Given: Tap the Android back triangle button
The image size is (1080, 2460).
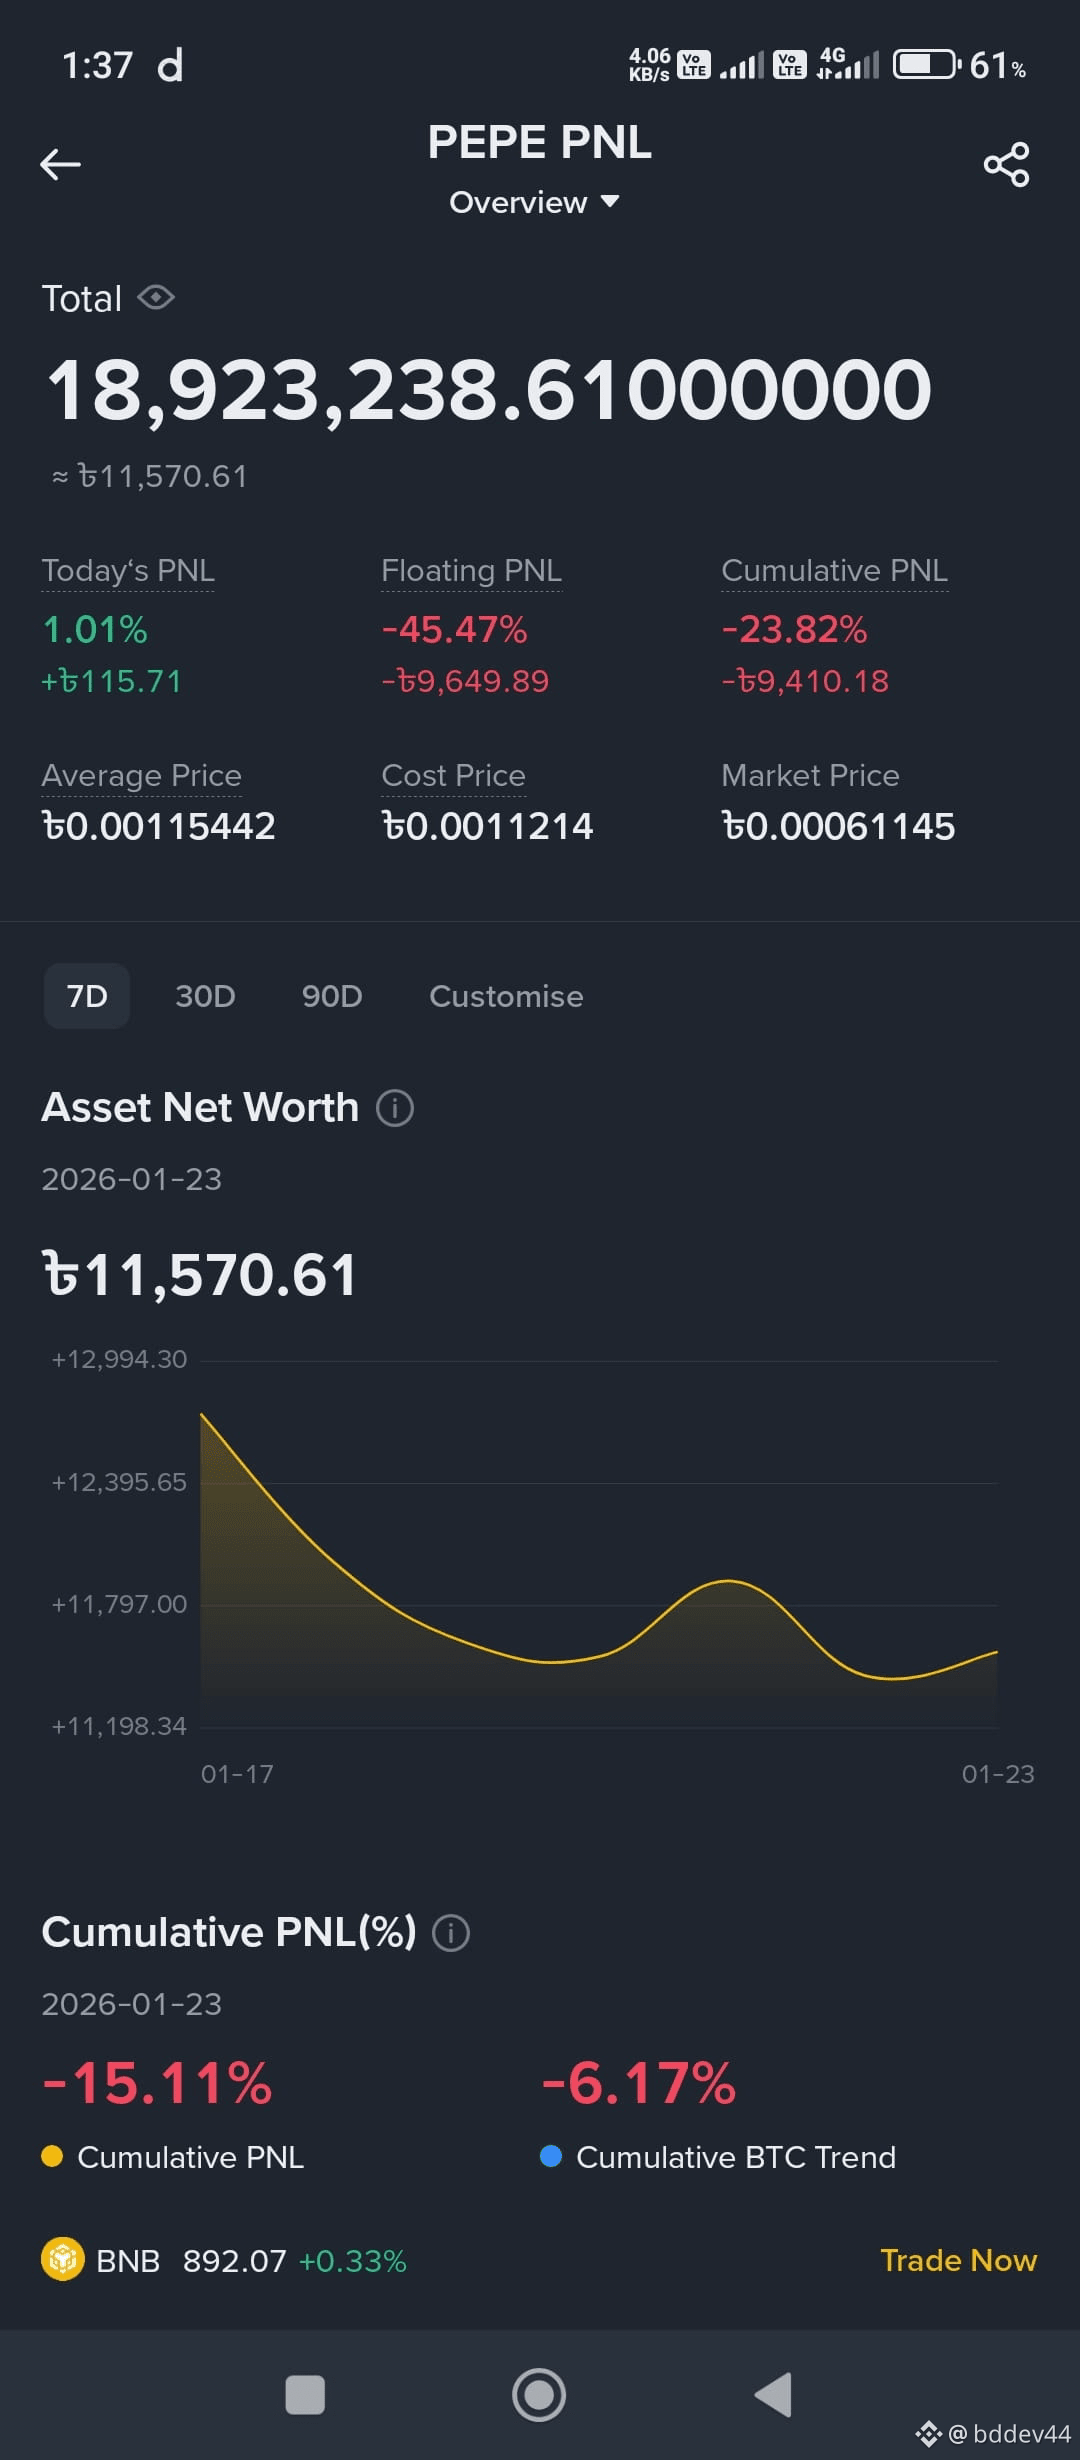Looking at the screenshot, I should point(773,2395).
